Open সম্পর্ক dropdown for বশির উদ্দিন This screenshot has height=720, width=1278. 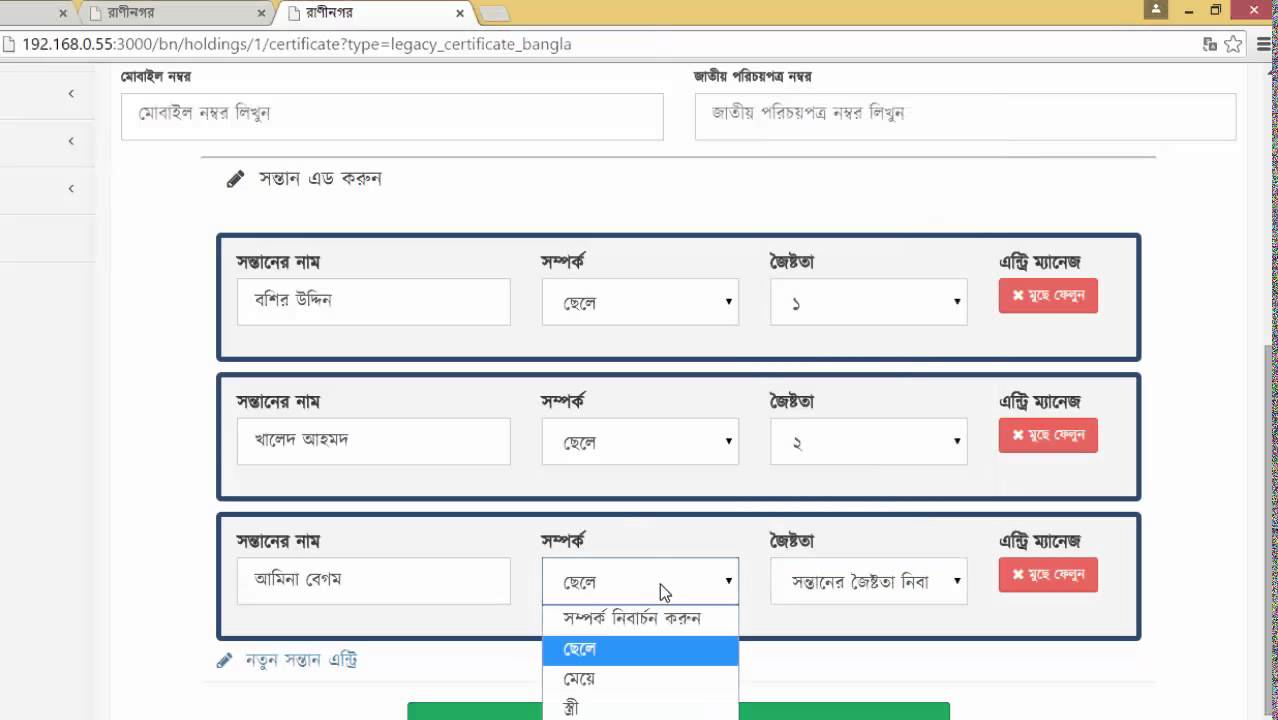640,302
